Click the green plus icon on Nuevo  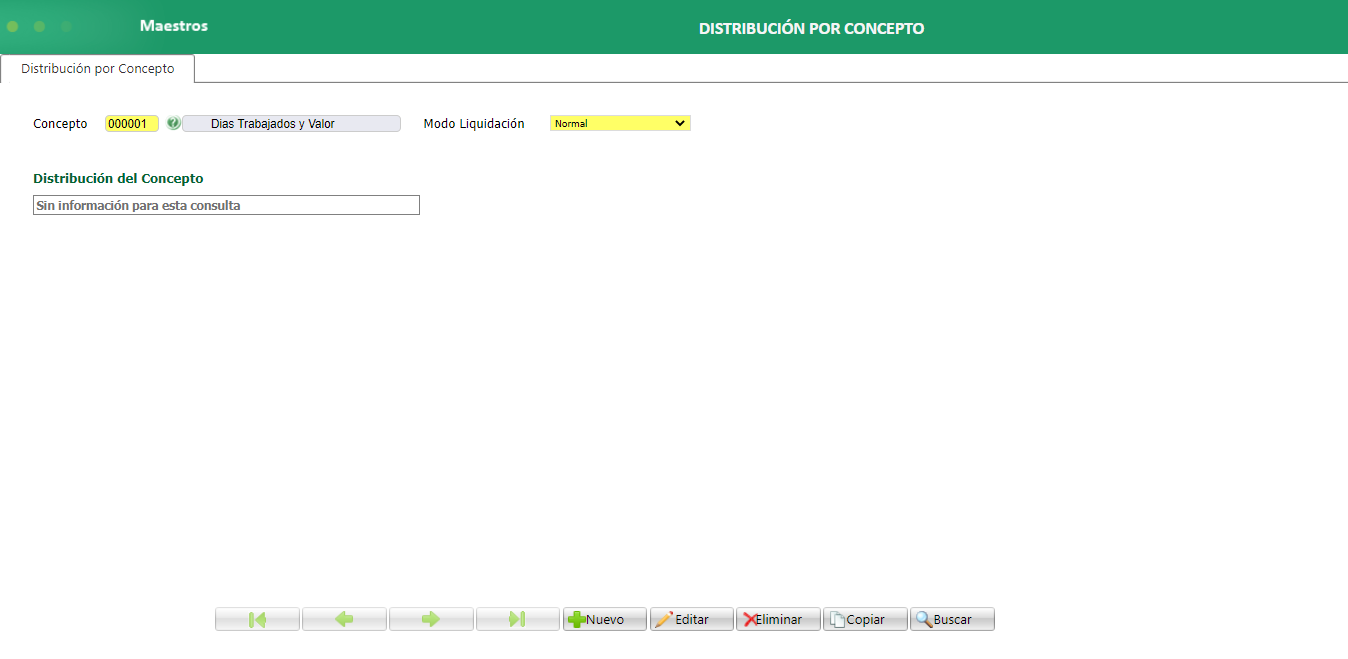pos(578,618)
